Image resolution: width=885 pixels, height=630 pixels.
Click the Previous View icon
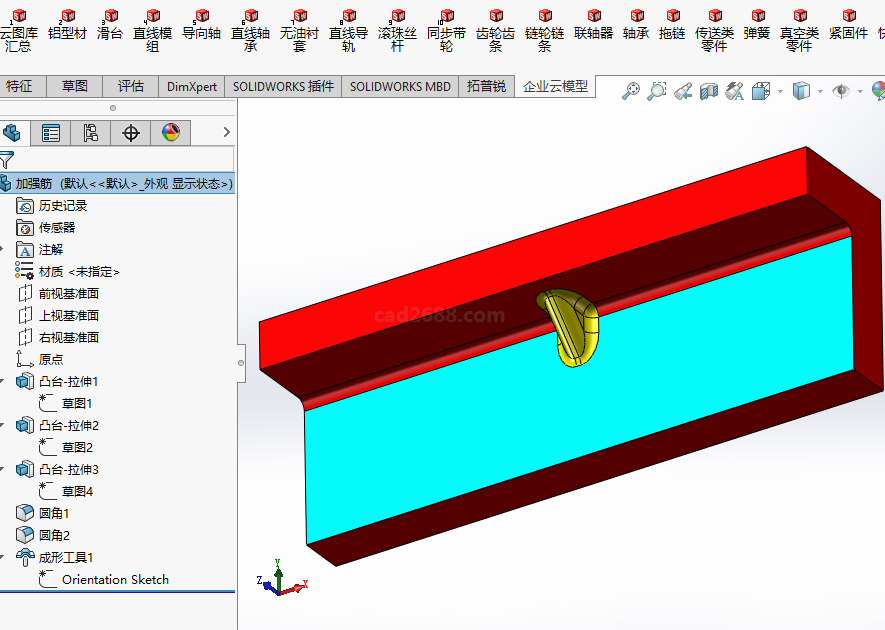click(x=683, y=92)
